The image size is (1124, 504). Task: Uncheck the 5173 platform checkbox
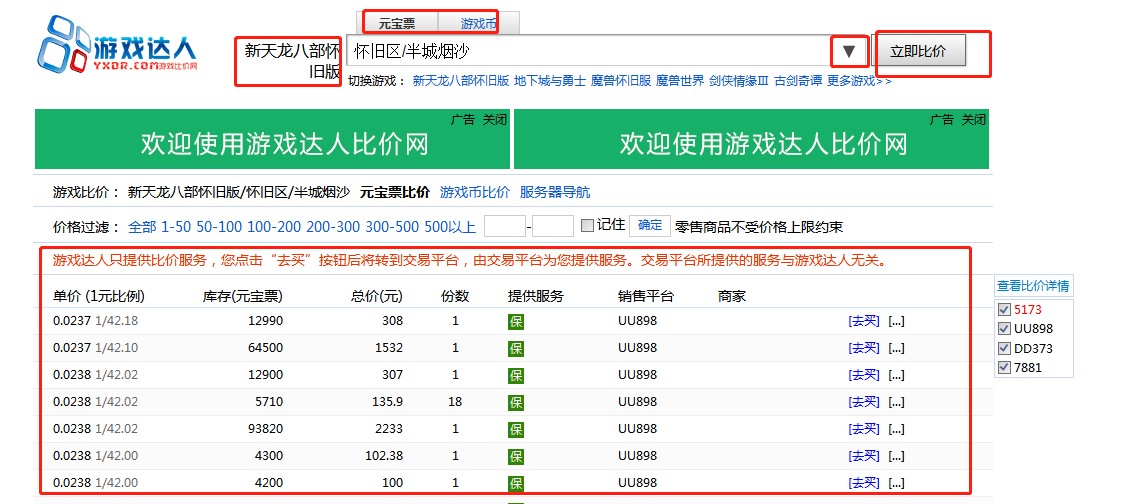(1004, 310)
